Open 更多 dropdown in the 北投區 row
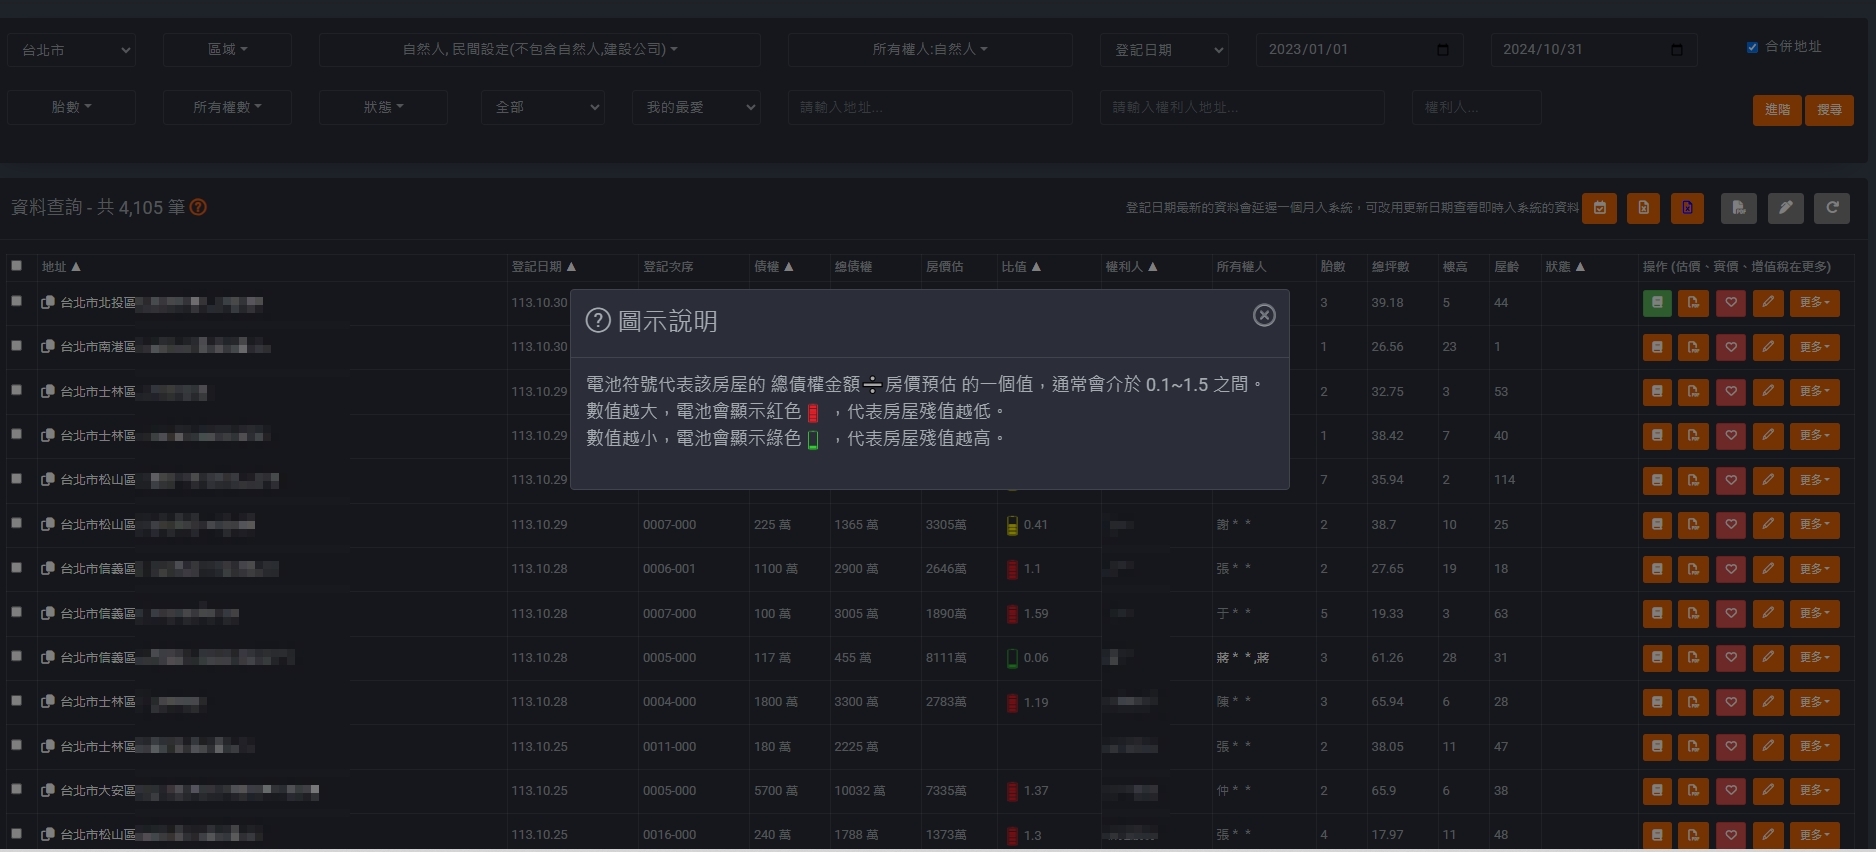Image resolution: width=1876 pixels, height=852 pixels. click(1813, 303)
